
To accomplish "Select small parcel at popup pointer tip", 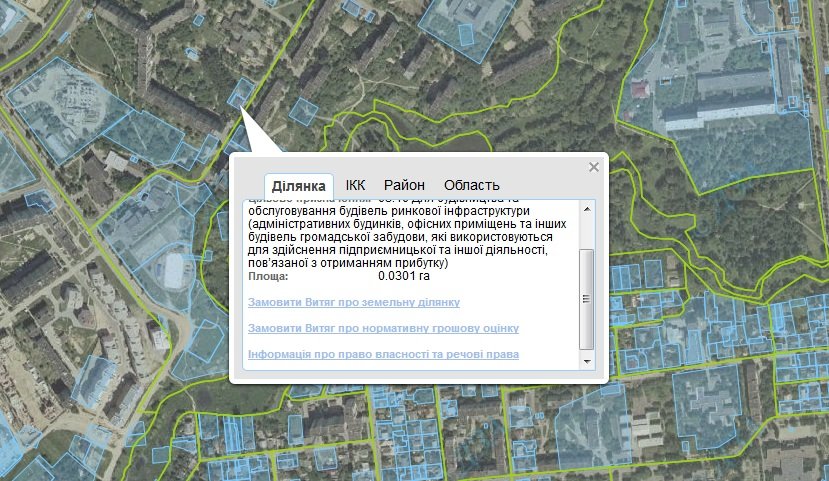I will click(x=239, y=94).
